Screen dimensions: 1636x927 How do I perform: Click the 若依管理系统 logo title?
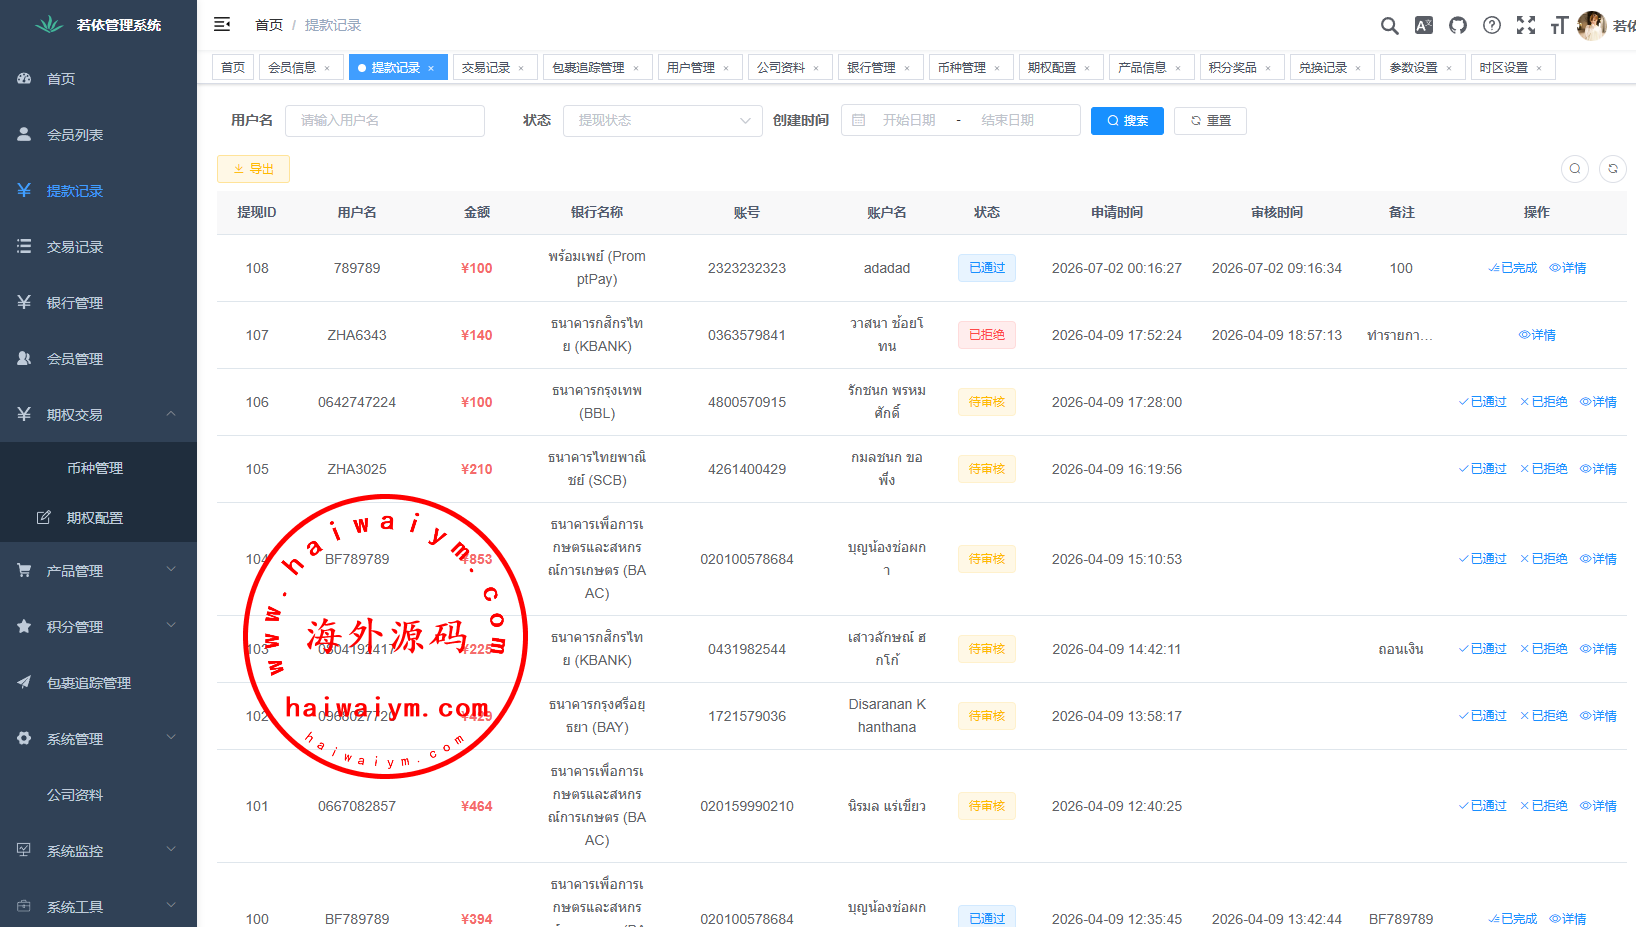coord(119,25)
